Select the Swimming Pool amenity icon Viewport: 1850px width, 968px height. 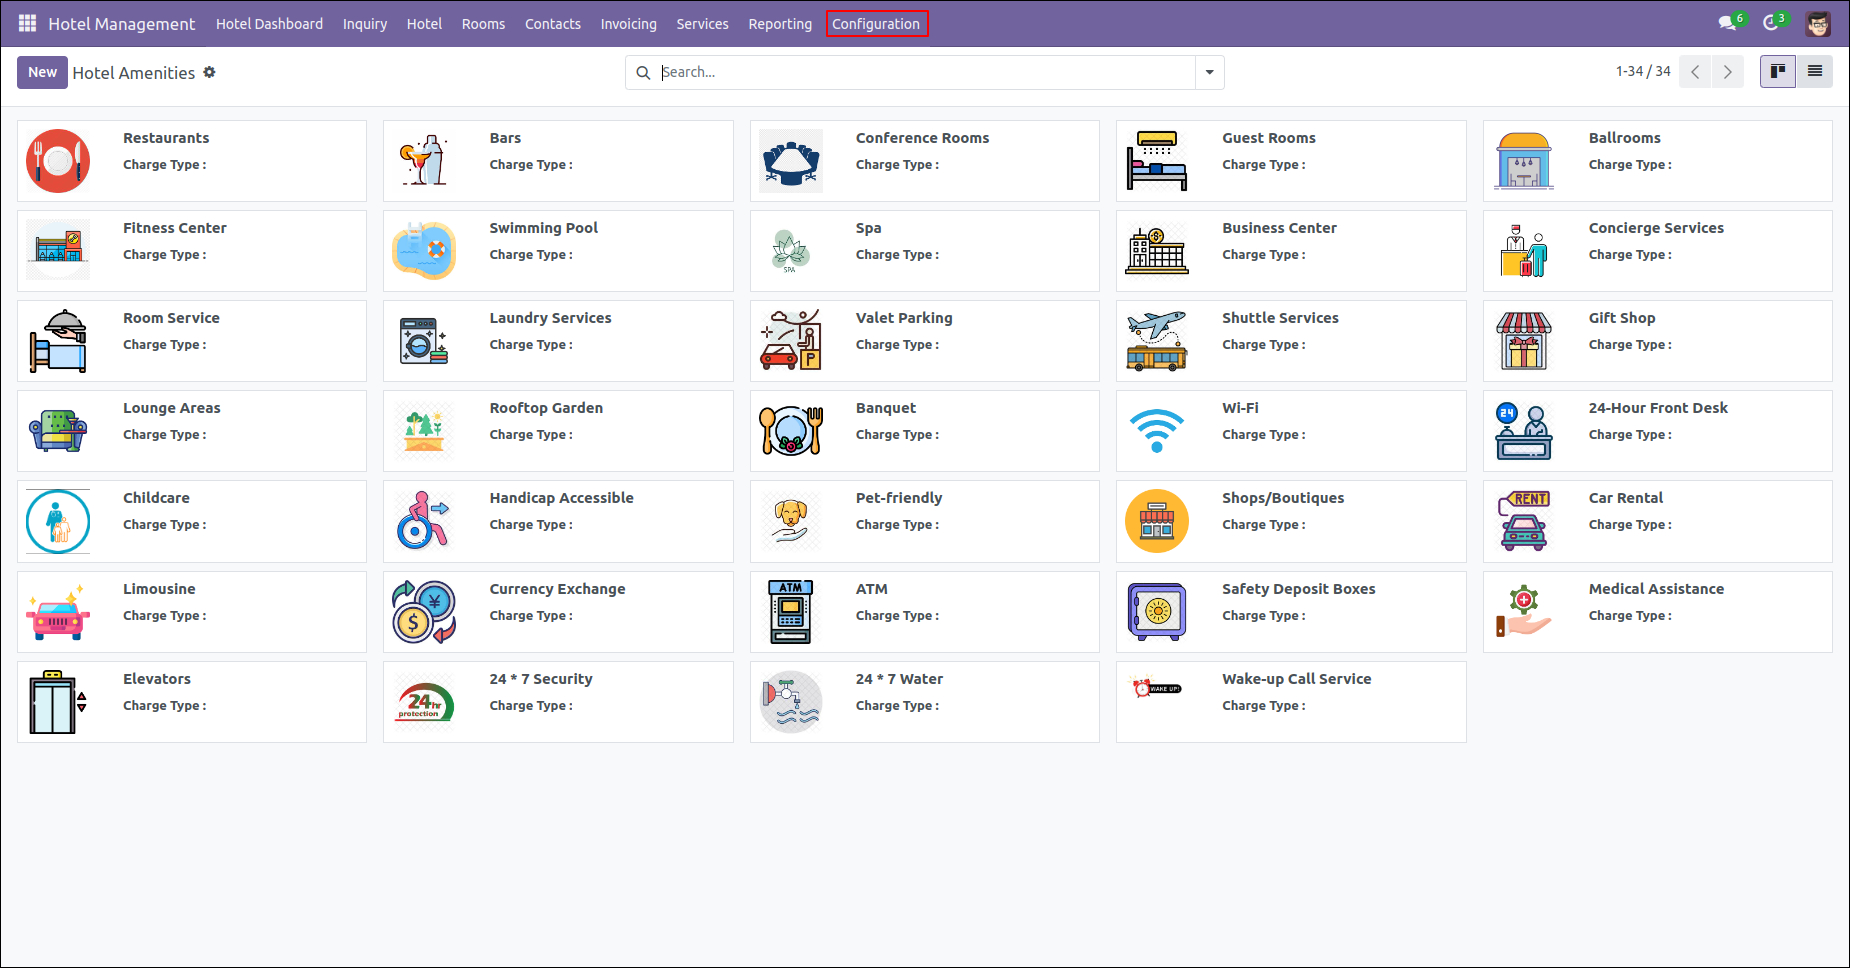pos(424,250)
